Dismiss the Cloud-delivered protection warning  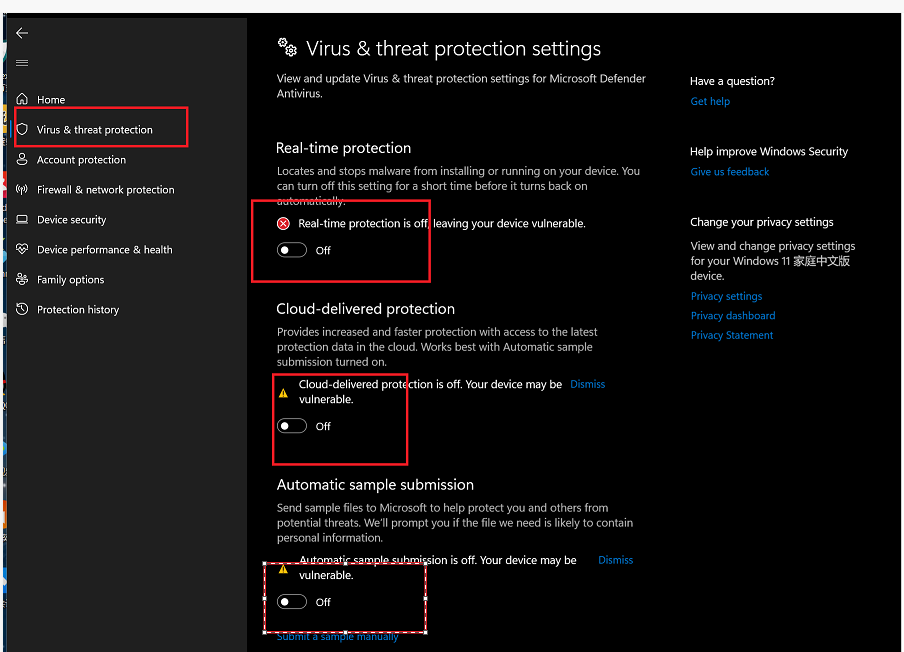pos(587,384)
